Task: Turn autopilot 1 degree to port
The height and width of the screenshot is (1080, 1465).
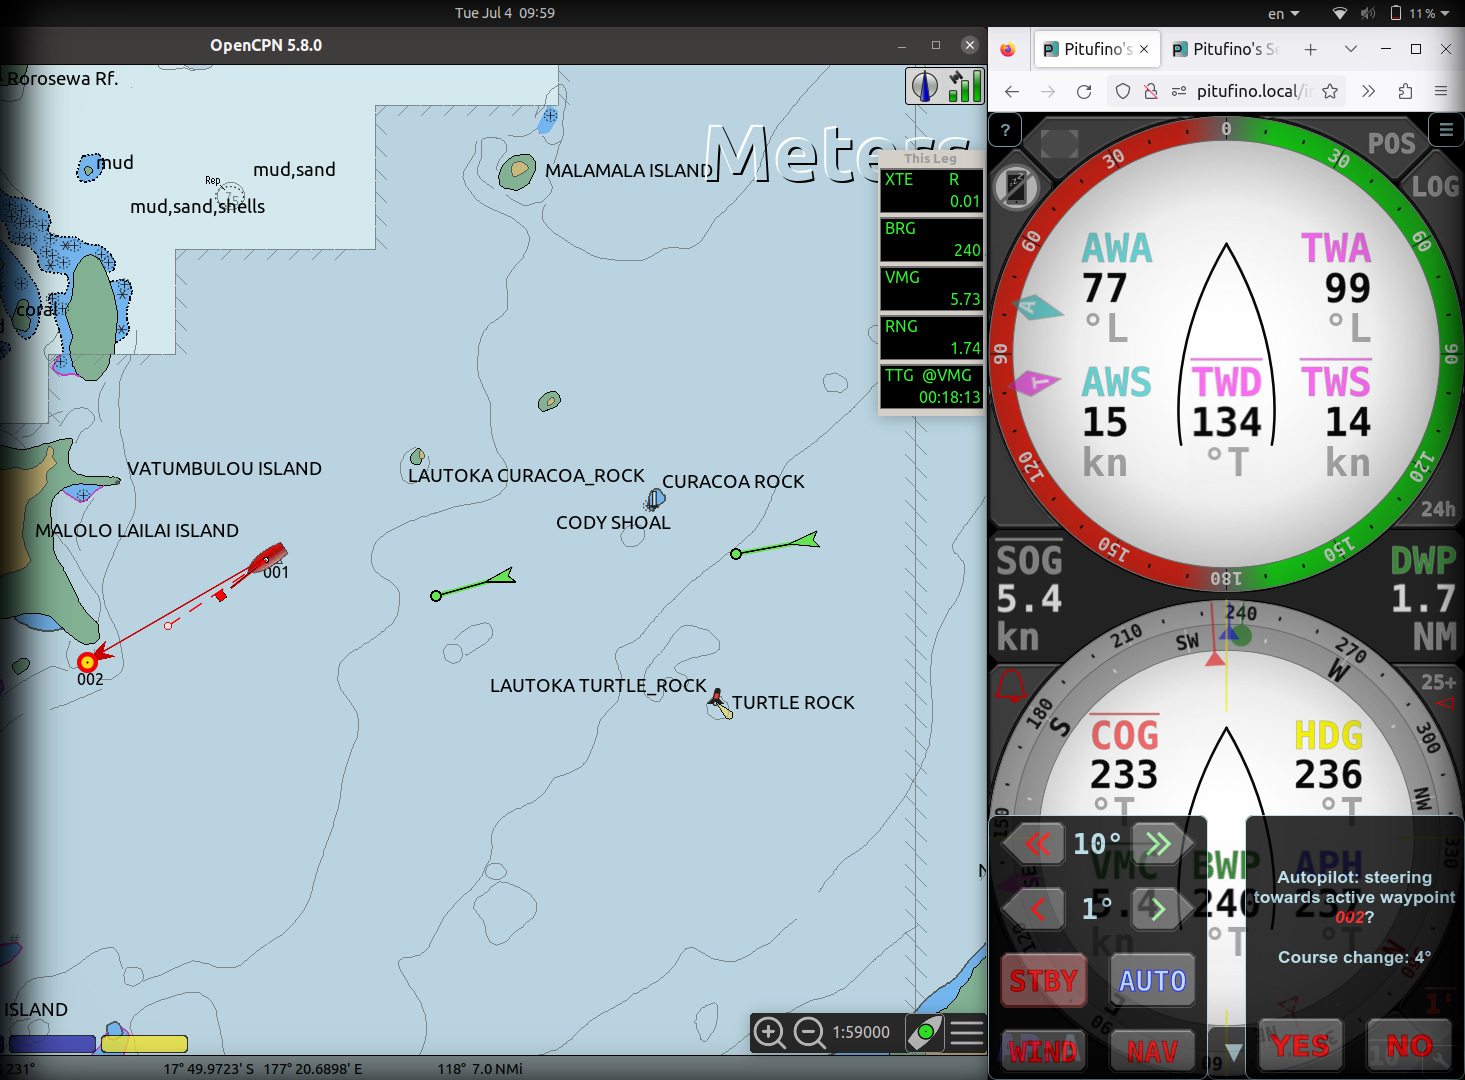Action: tap(1033, 908)
